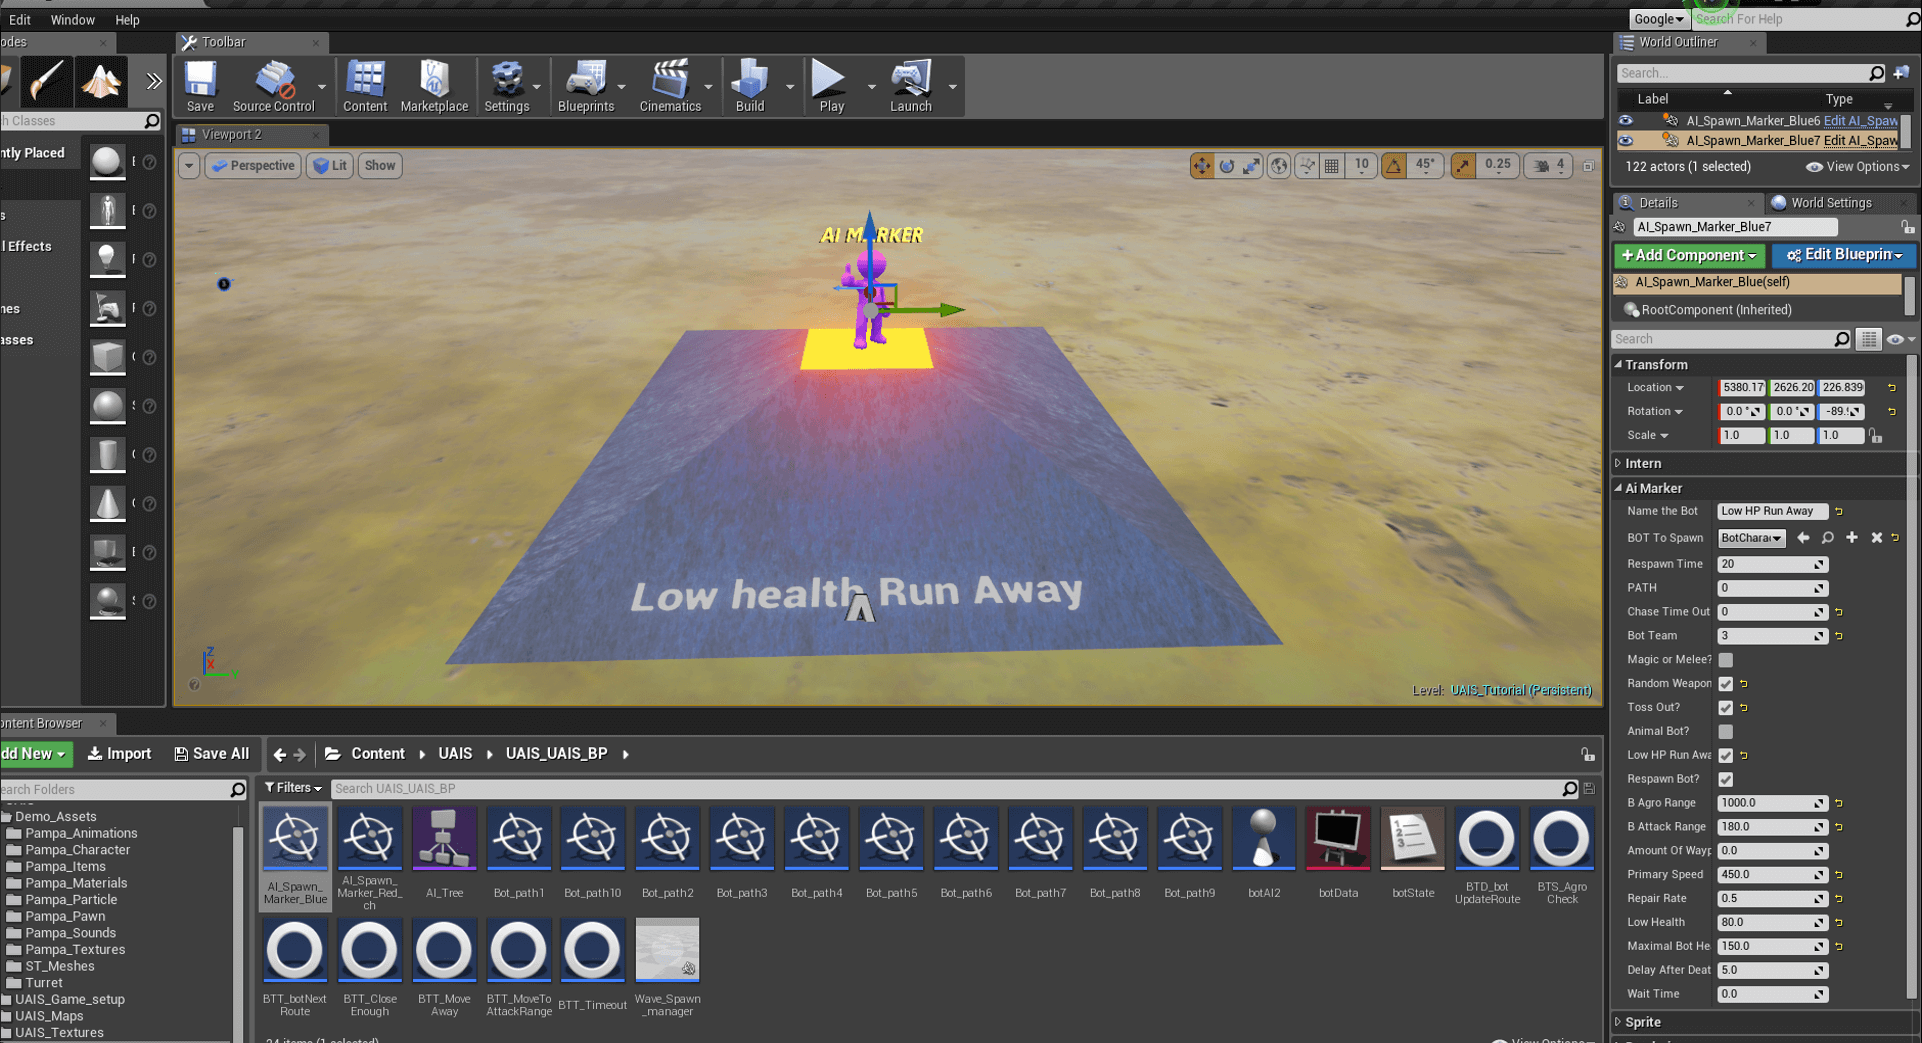Enable the Animal Bot checkbox

tap(1726, 732)
